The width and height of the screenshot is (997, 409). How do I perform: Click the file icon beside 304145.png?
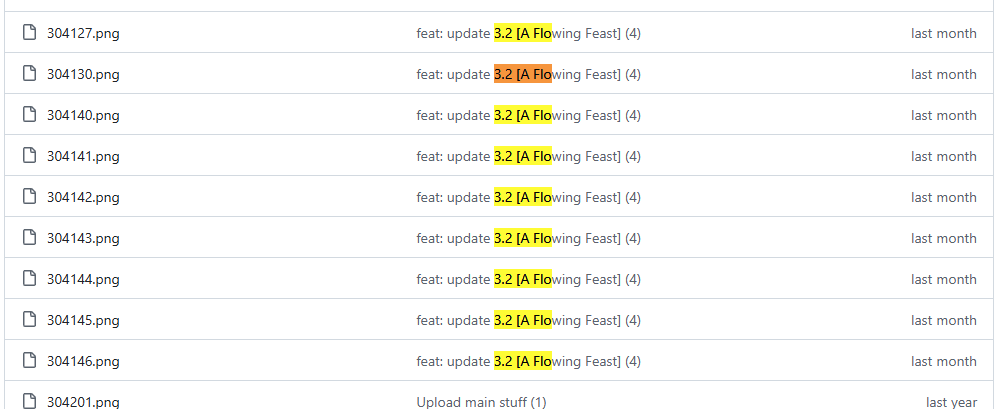29,320
